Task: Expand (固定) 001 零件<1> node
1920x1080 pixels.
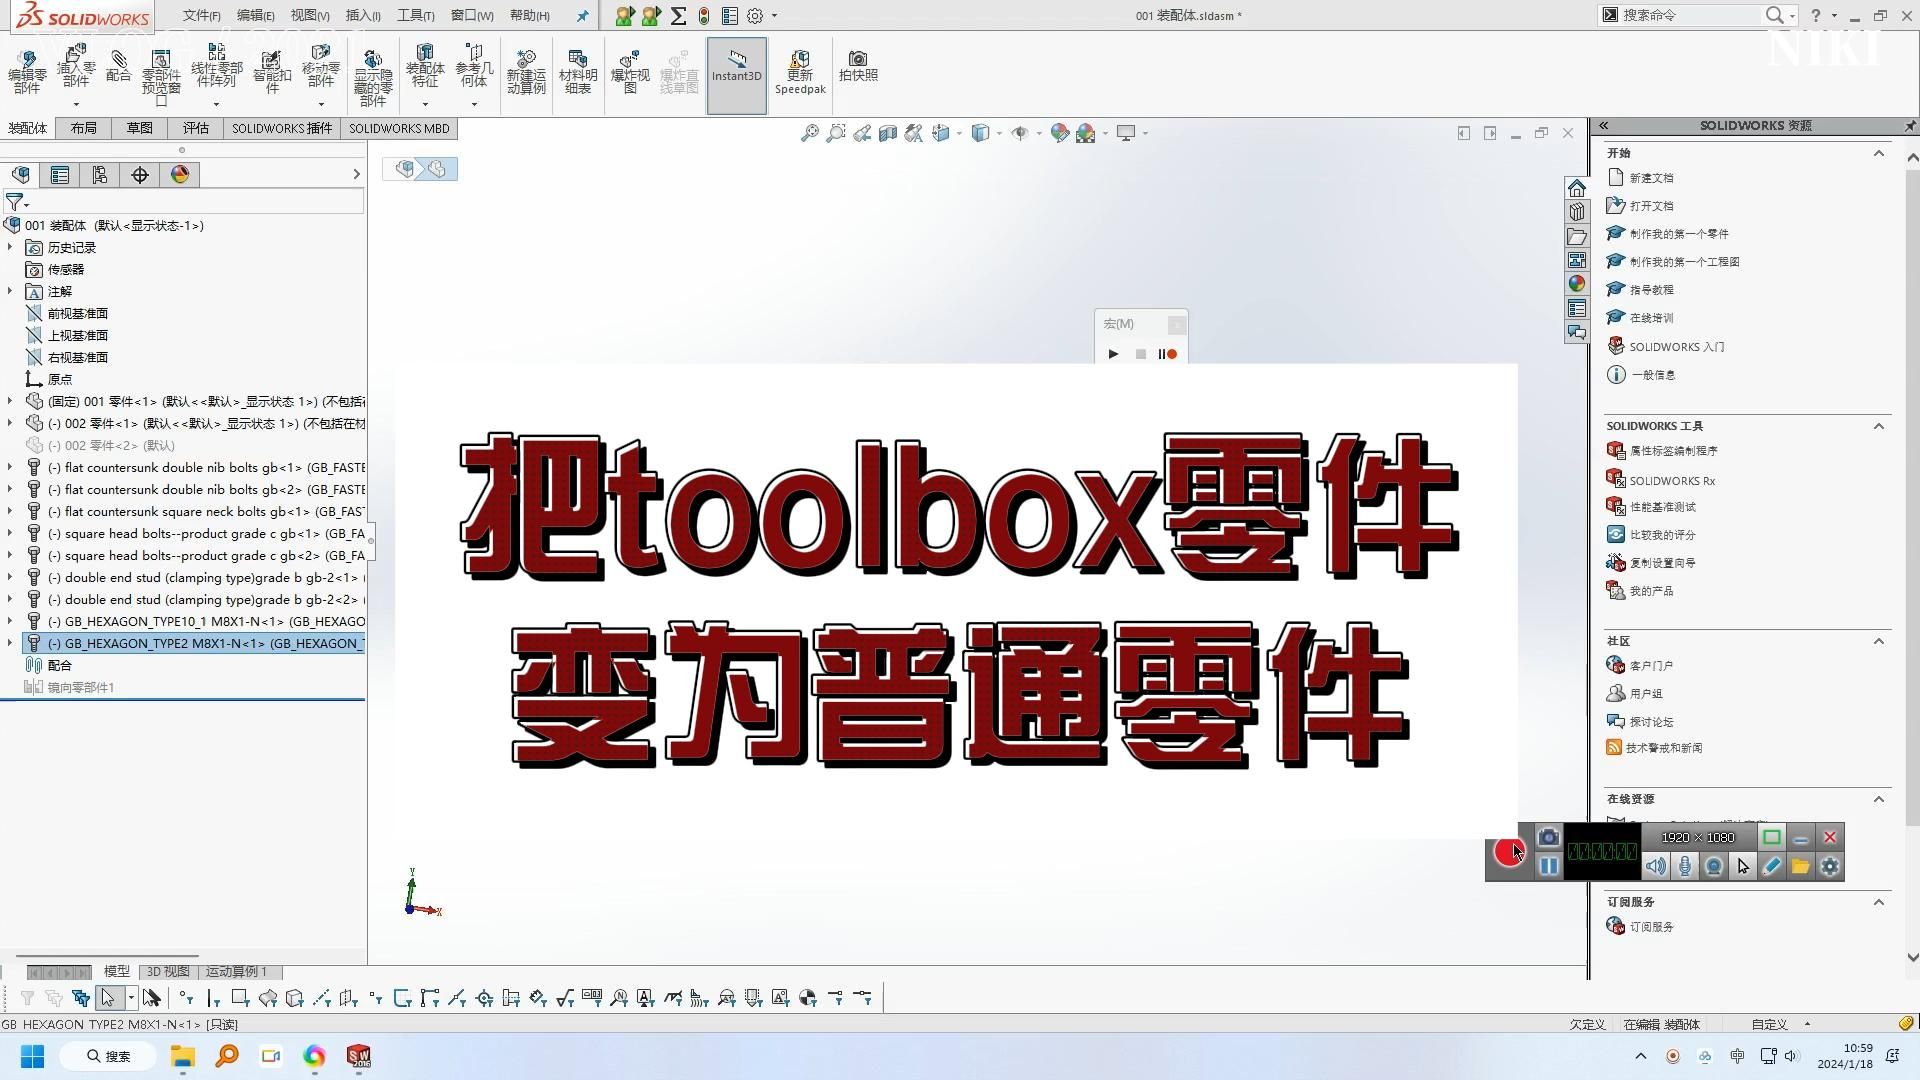Action: [10, 401]
